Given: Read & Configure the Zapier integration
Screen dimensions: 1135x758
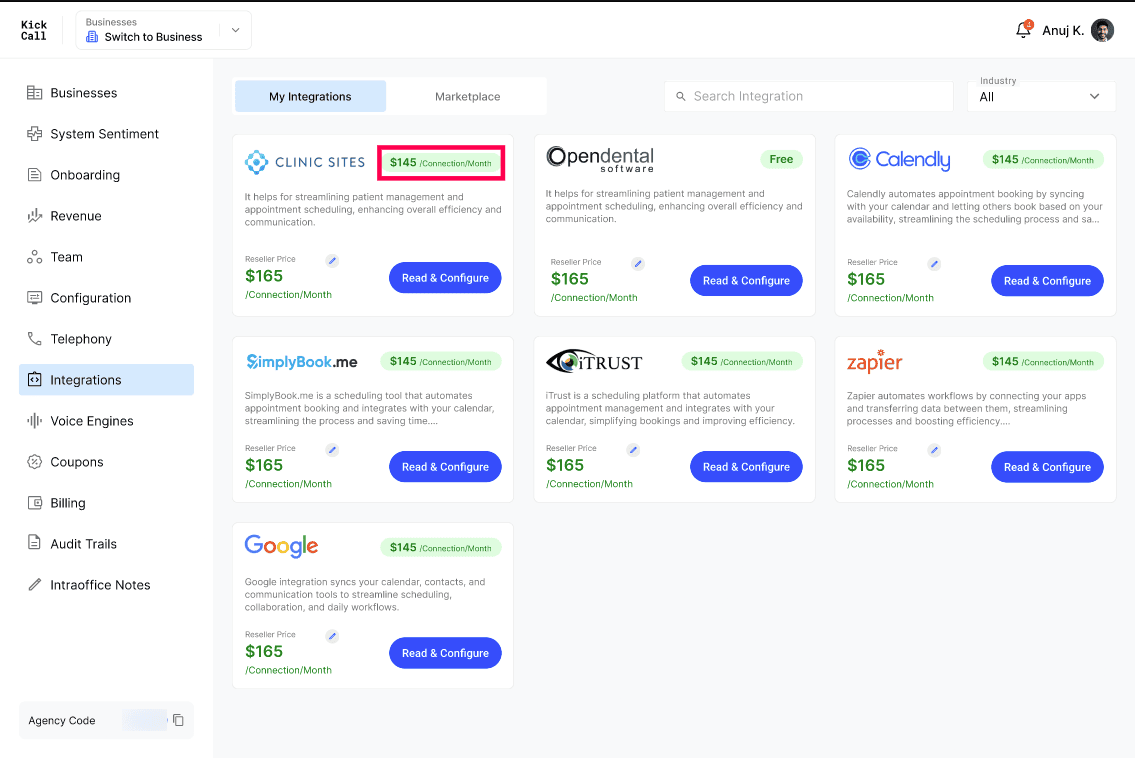Looking at the screenshot, I should 1047,467.
